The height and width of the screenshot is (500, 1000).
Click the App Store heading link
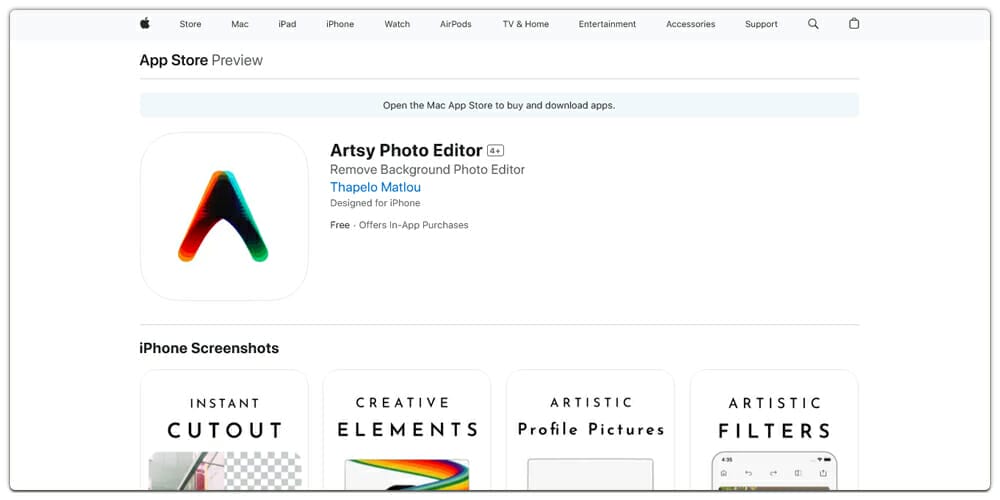pos(174,60)
